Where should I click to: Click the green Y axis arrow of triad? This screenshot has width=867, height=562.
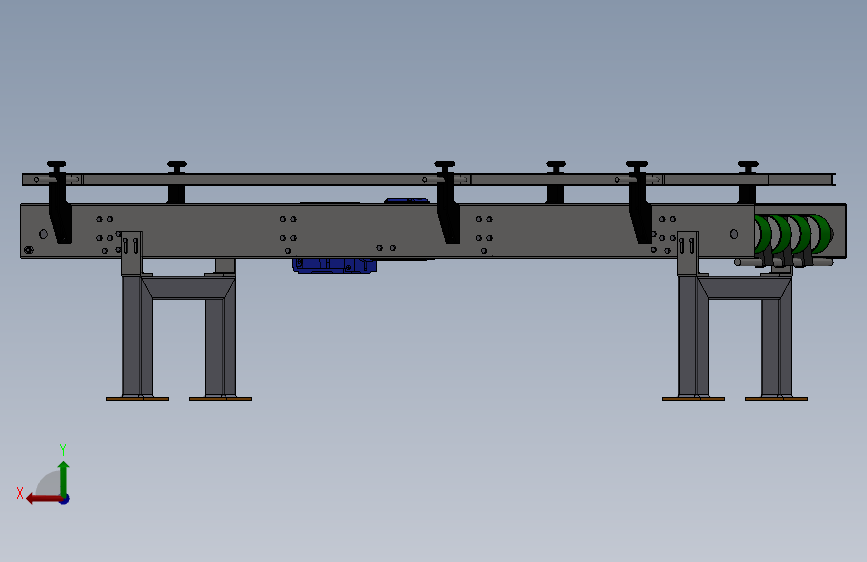pyautogui.click(x=64, y=477)
